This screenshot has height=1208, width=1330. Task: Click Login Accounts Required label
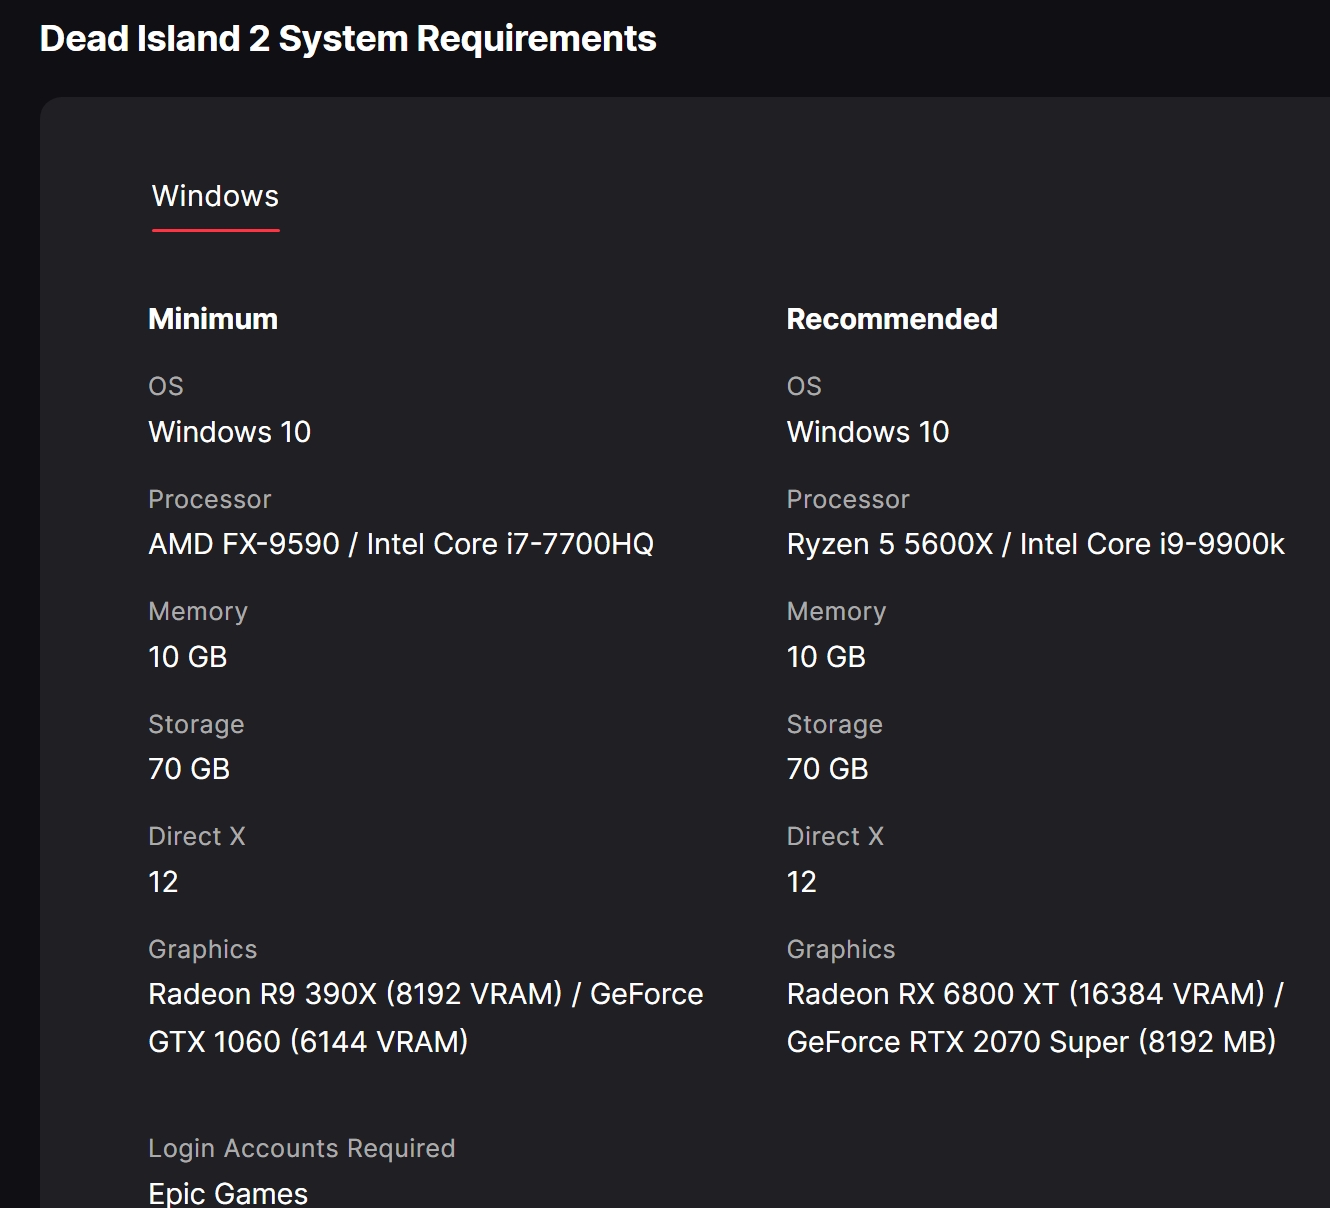302,1148
